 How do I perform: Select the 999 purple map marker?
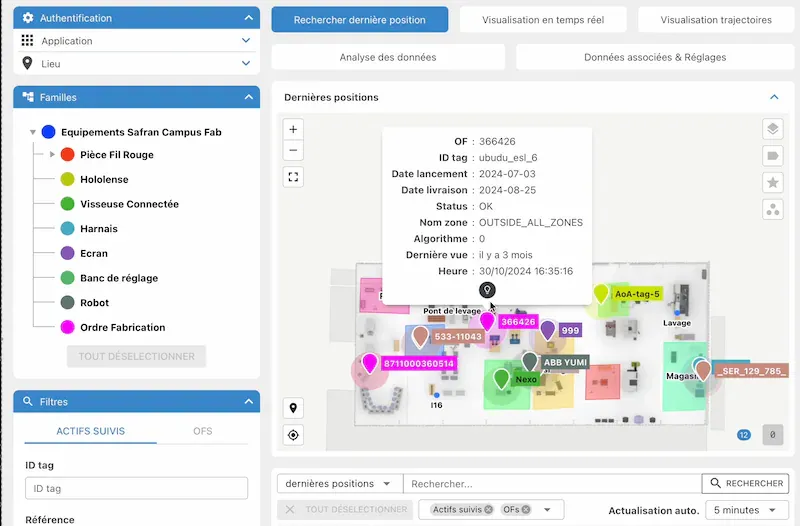[547, 330]
